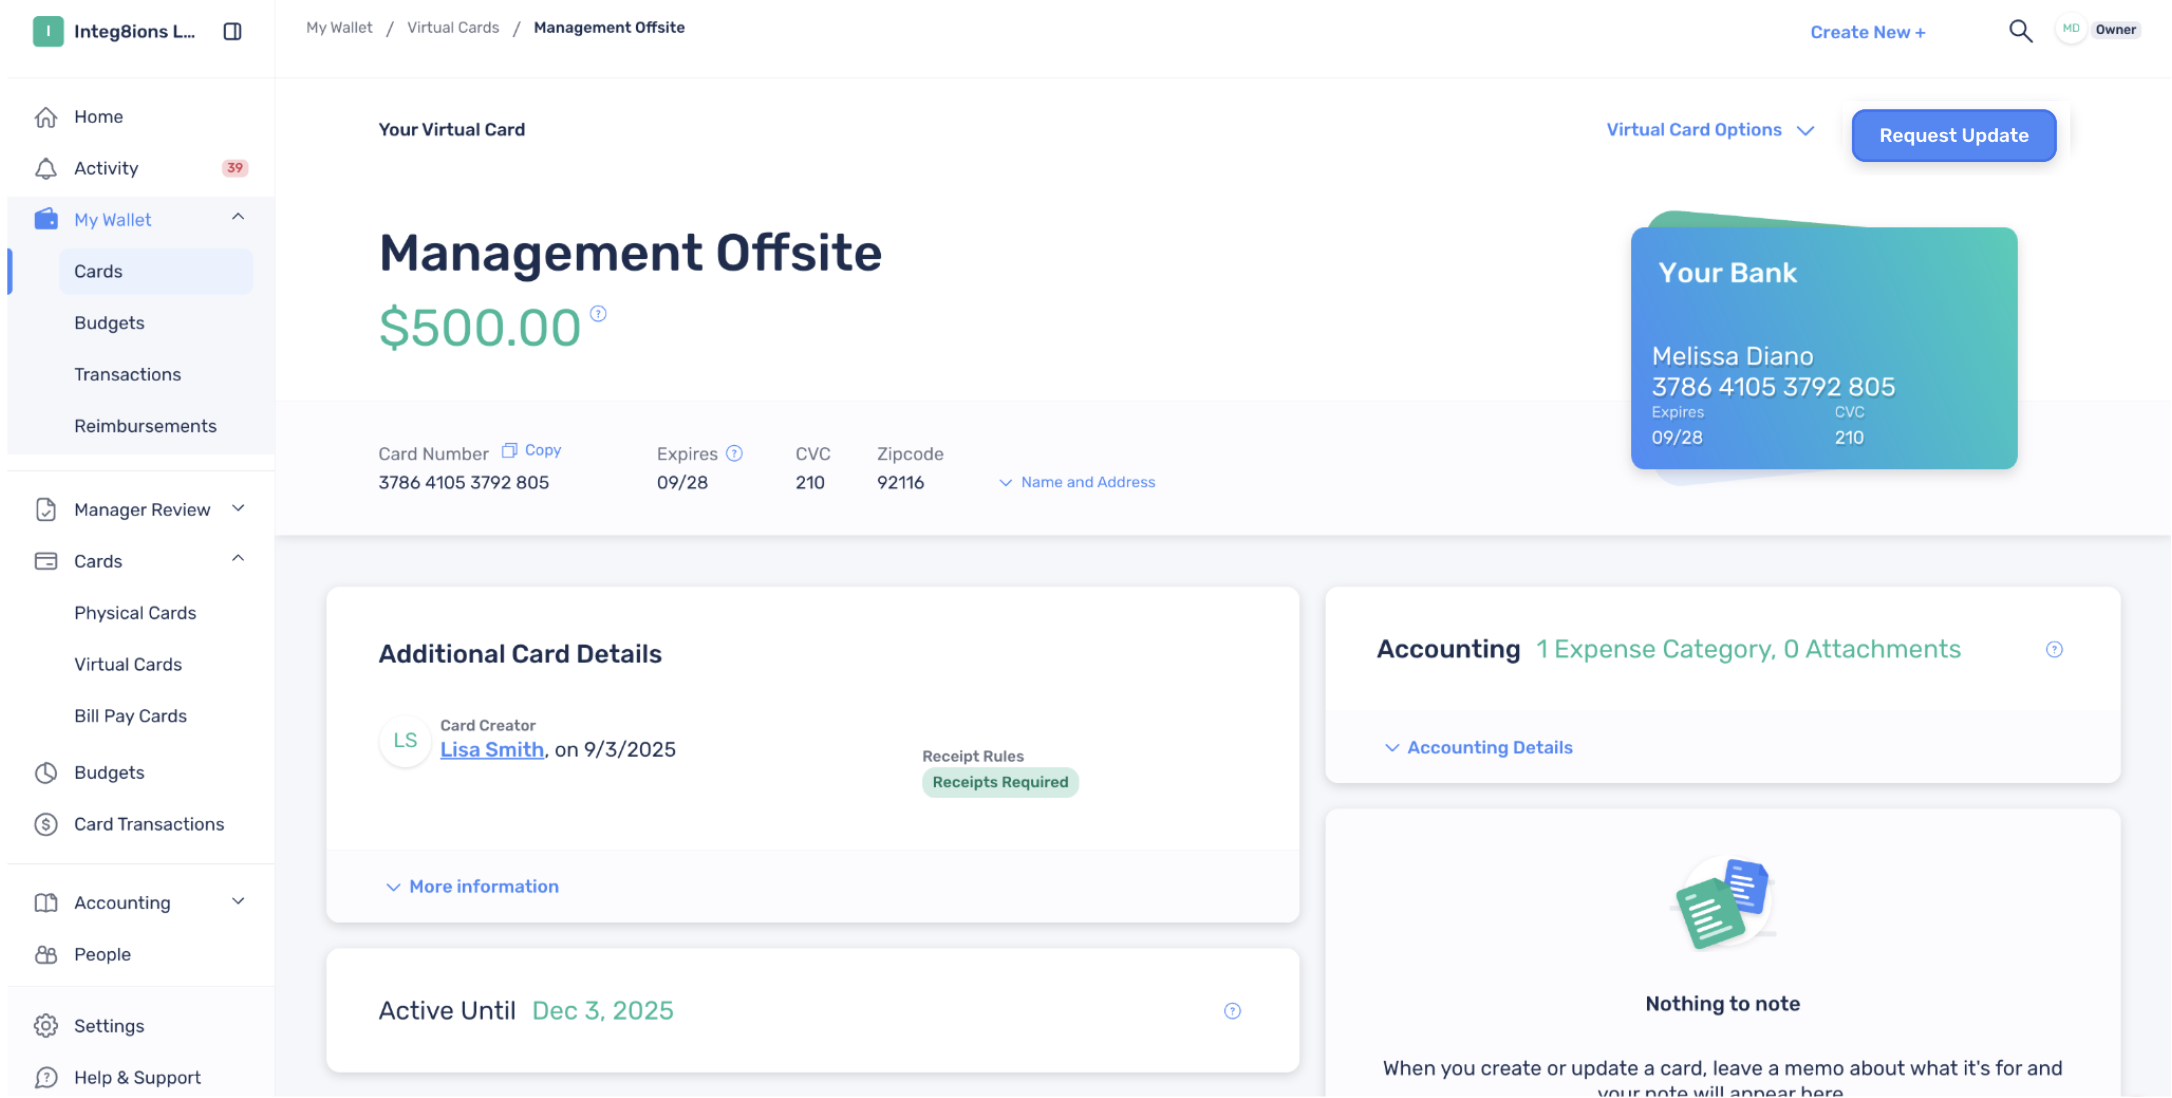Expand Accounting Details section
Image resolution: width=2172 pixels, height=1098 pixels.
tap(1478, 748)
